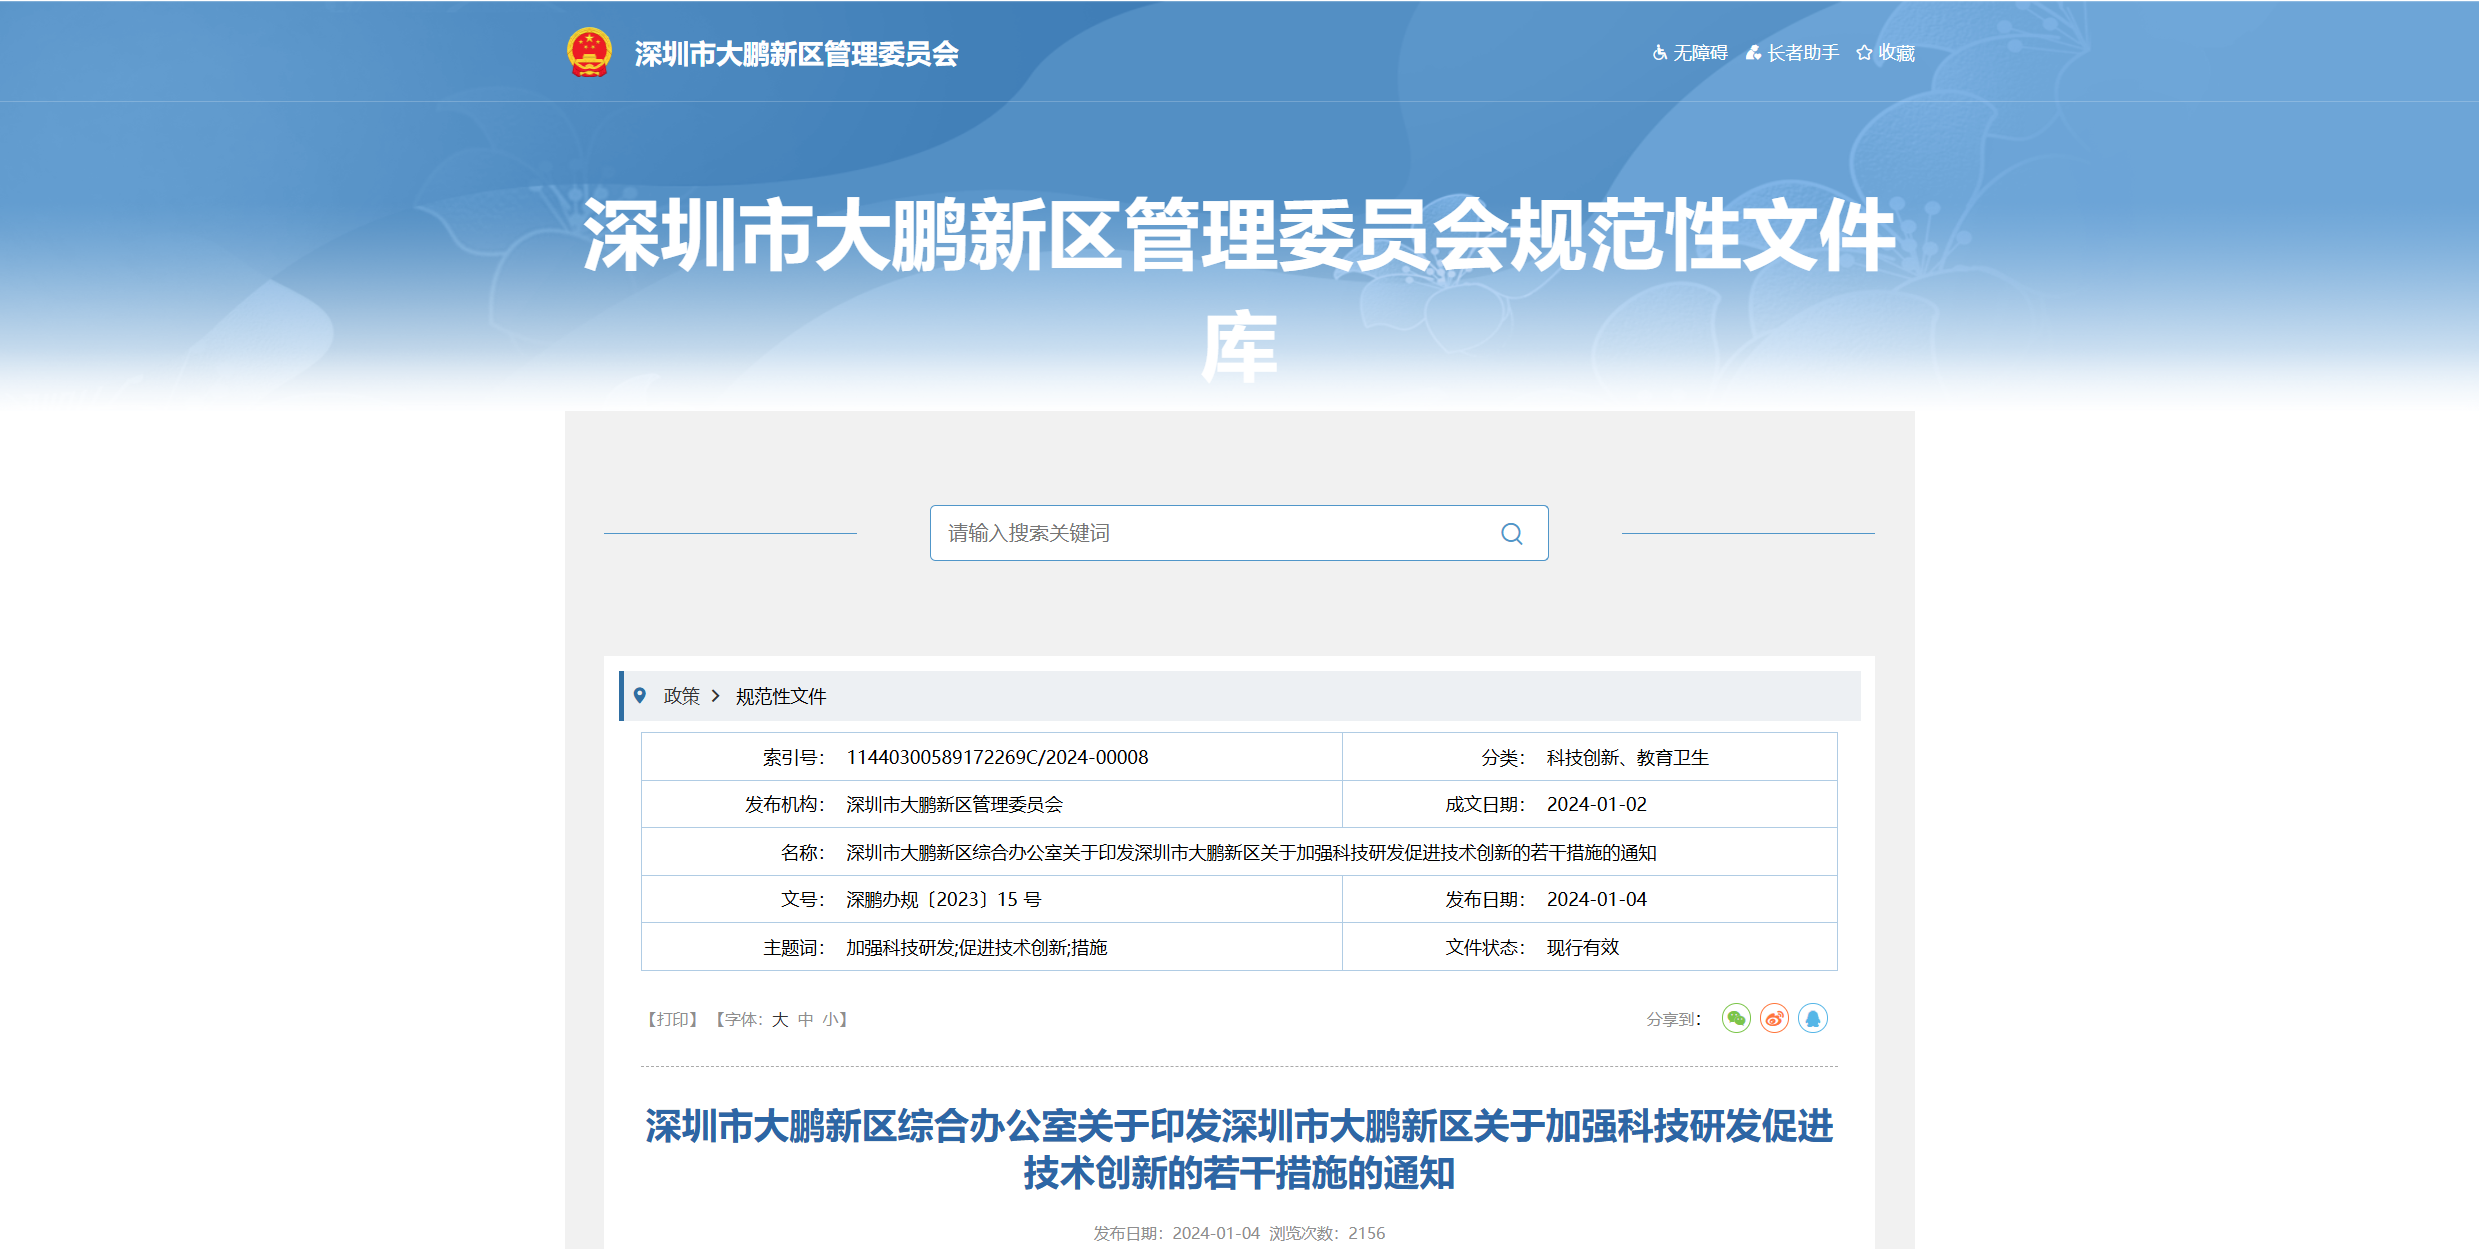Click the 长者助手 text link
The image size is (2479, 1249).
click(1801, 51)
